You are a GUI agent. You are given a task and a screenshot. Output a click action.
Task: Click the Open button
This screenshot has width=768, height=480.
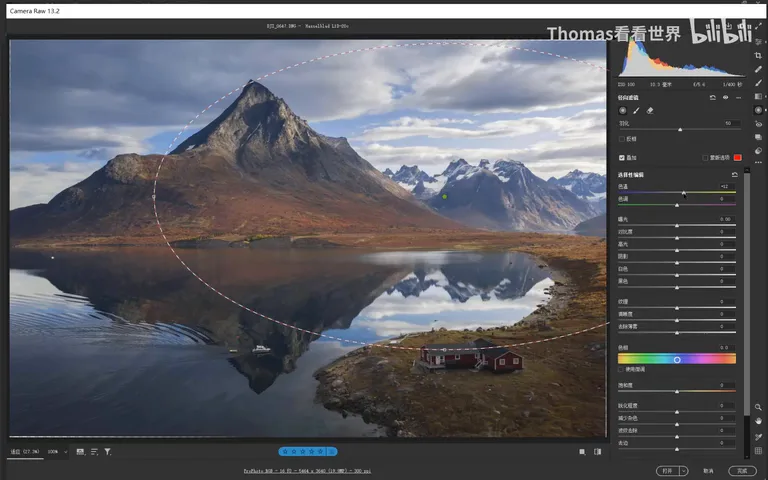pos(667,471)
